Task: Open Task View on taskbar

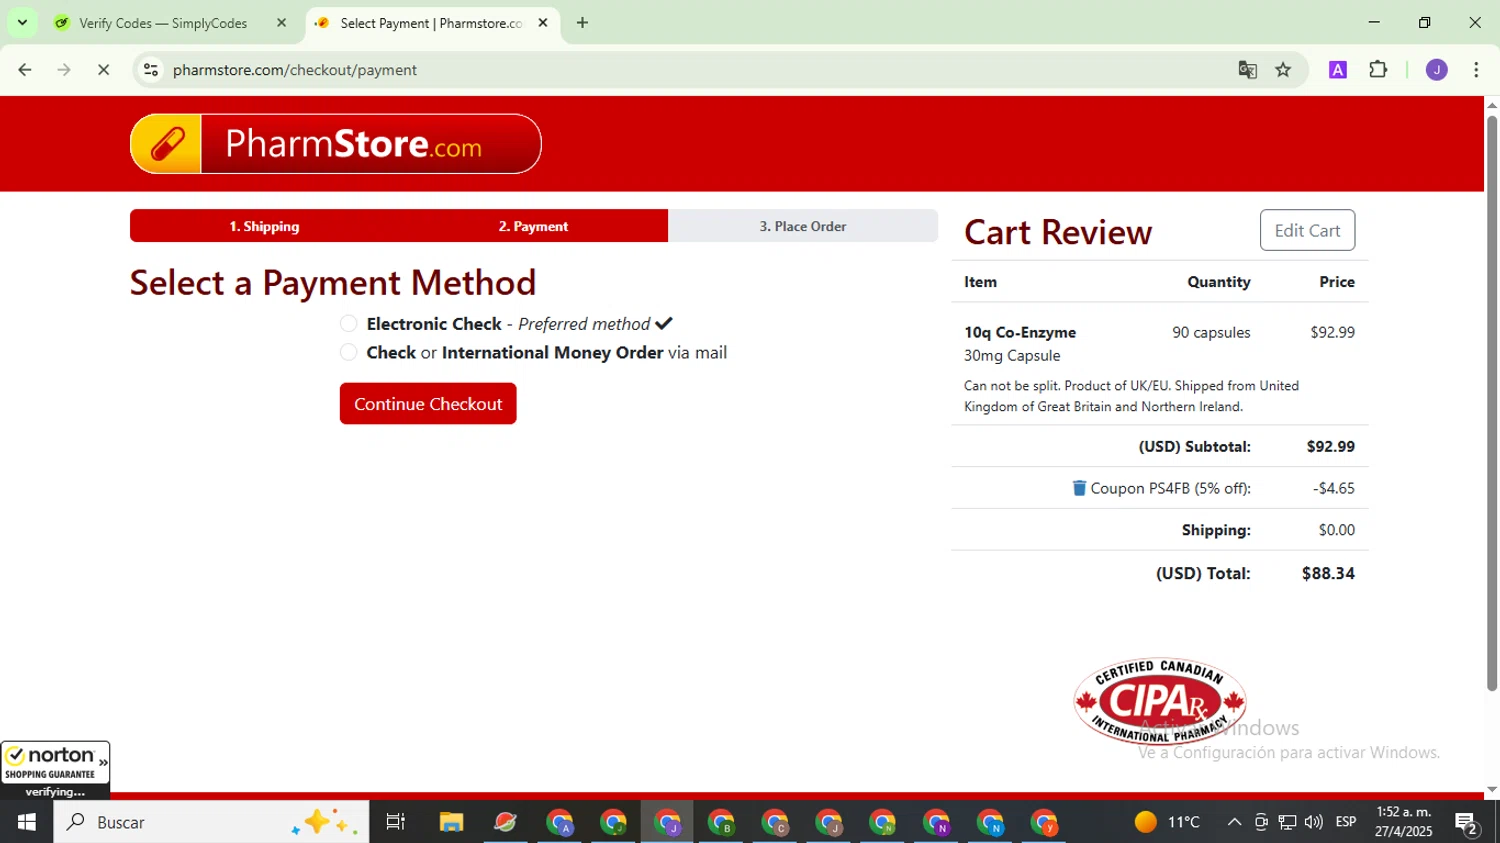Action: tap(396, 822)
